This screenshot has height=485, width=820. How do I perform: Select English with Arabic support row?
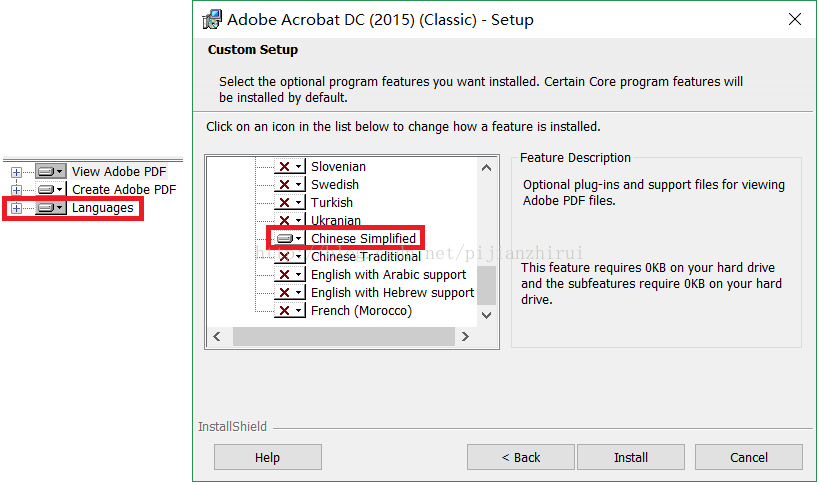(x=389, y=275)
